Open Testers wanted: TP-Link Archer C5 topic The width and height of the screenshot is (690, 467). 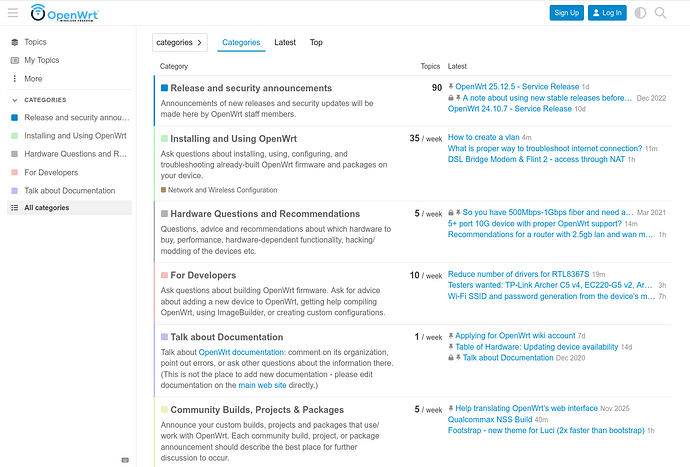point(550,285)
